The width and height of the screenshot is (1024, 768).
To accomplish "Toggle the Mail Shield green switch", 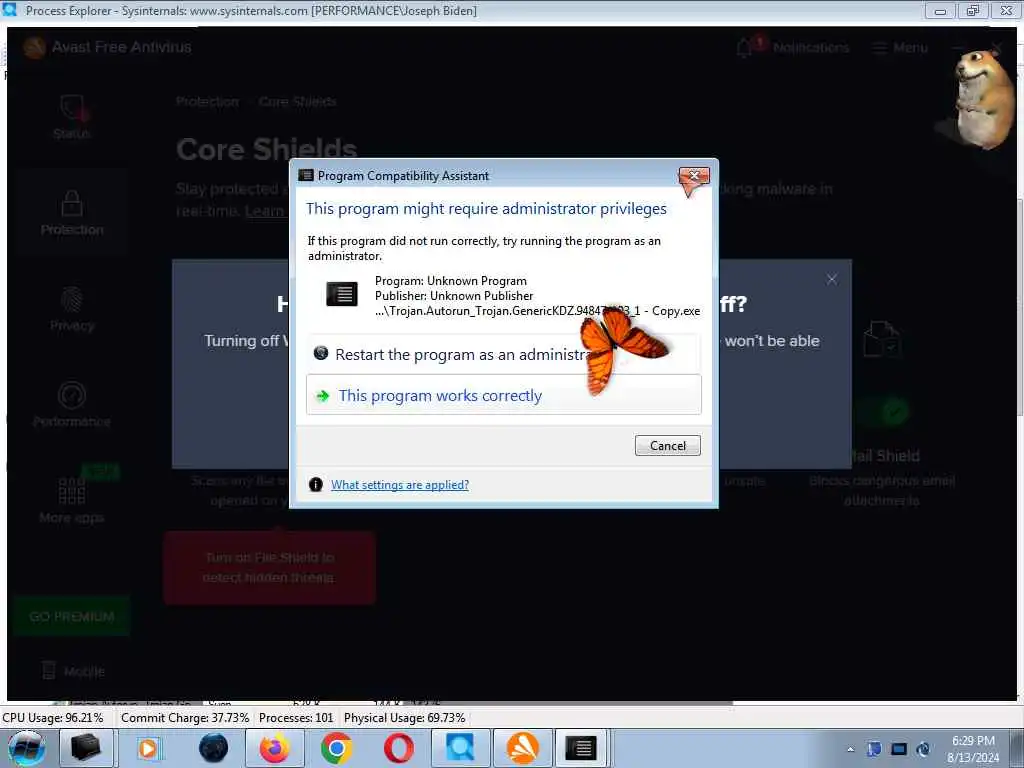I will (884, 412).
